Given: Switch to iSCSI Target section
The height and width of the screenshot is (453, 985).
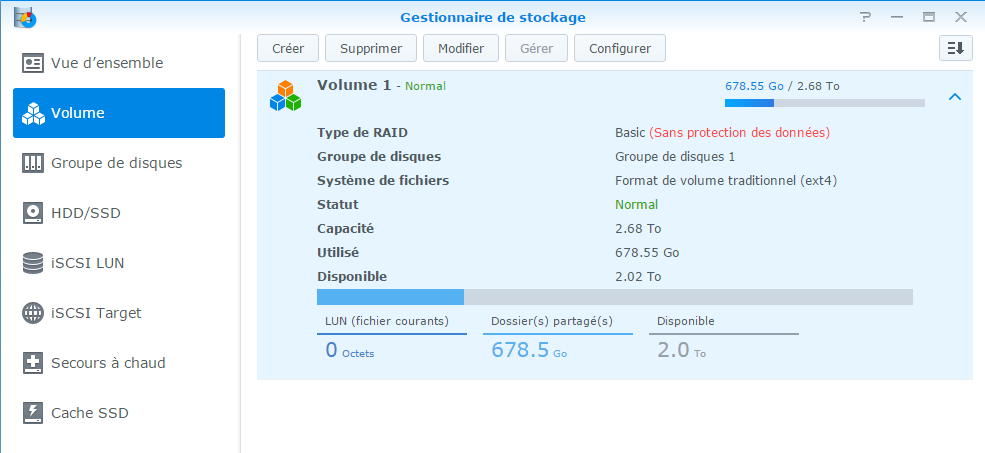Looking at the screenshot, I should coord(119,313).
